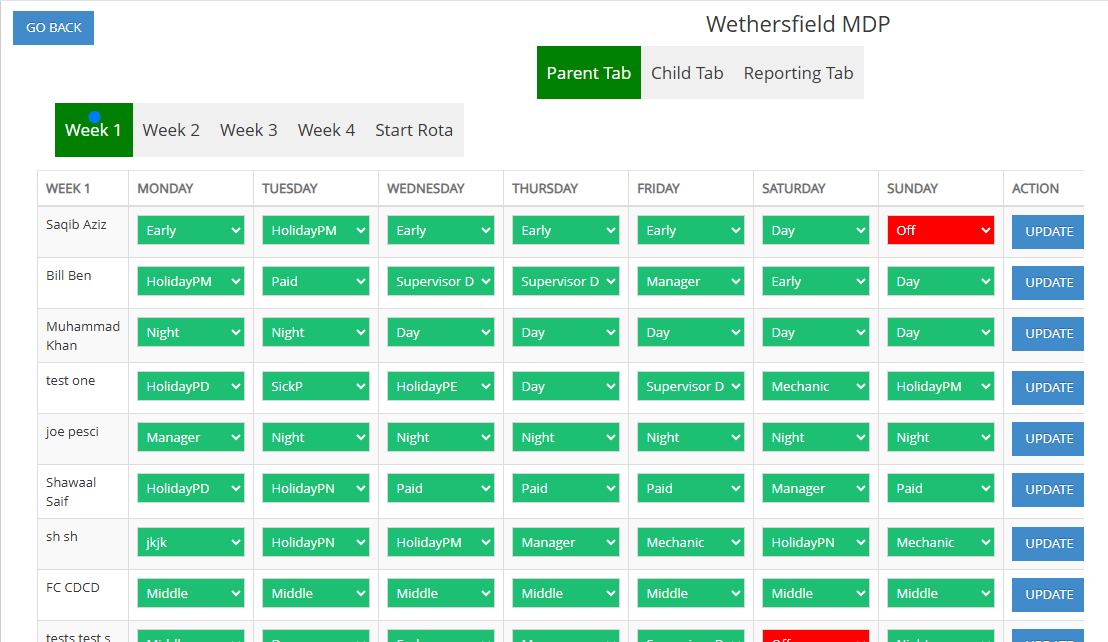Open the Reporting Tab
This screenshot has width=1108, height=642.
tap(798, 73)
